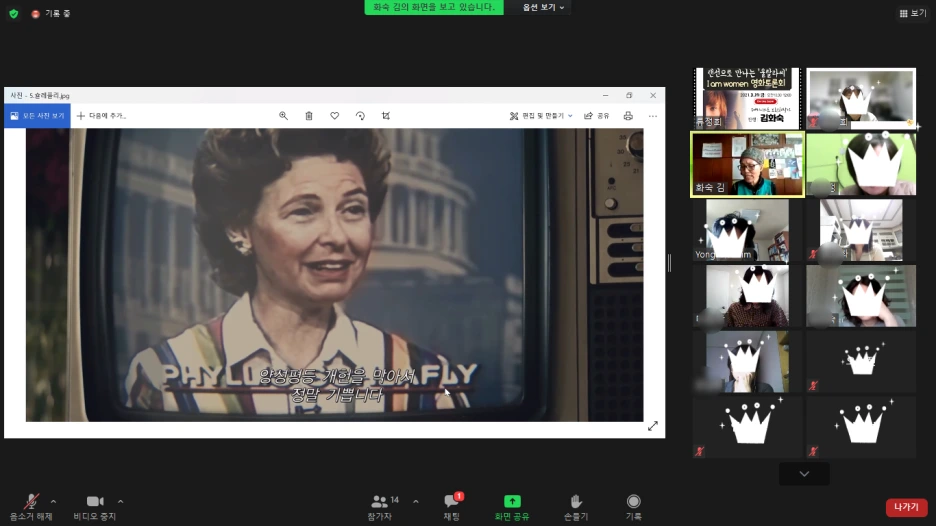
Task: Close the Photos window
Action: point(653,96)
